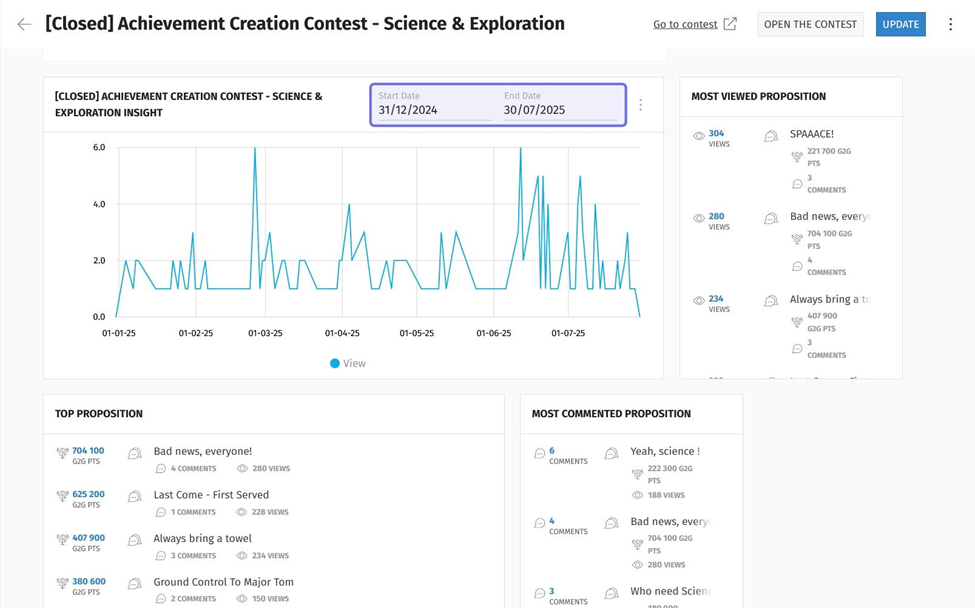Screen dimensions: 975x608
Task: Open 'Yeah, science !' in Most Commented
Action: 664,452
